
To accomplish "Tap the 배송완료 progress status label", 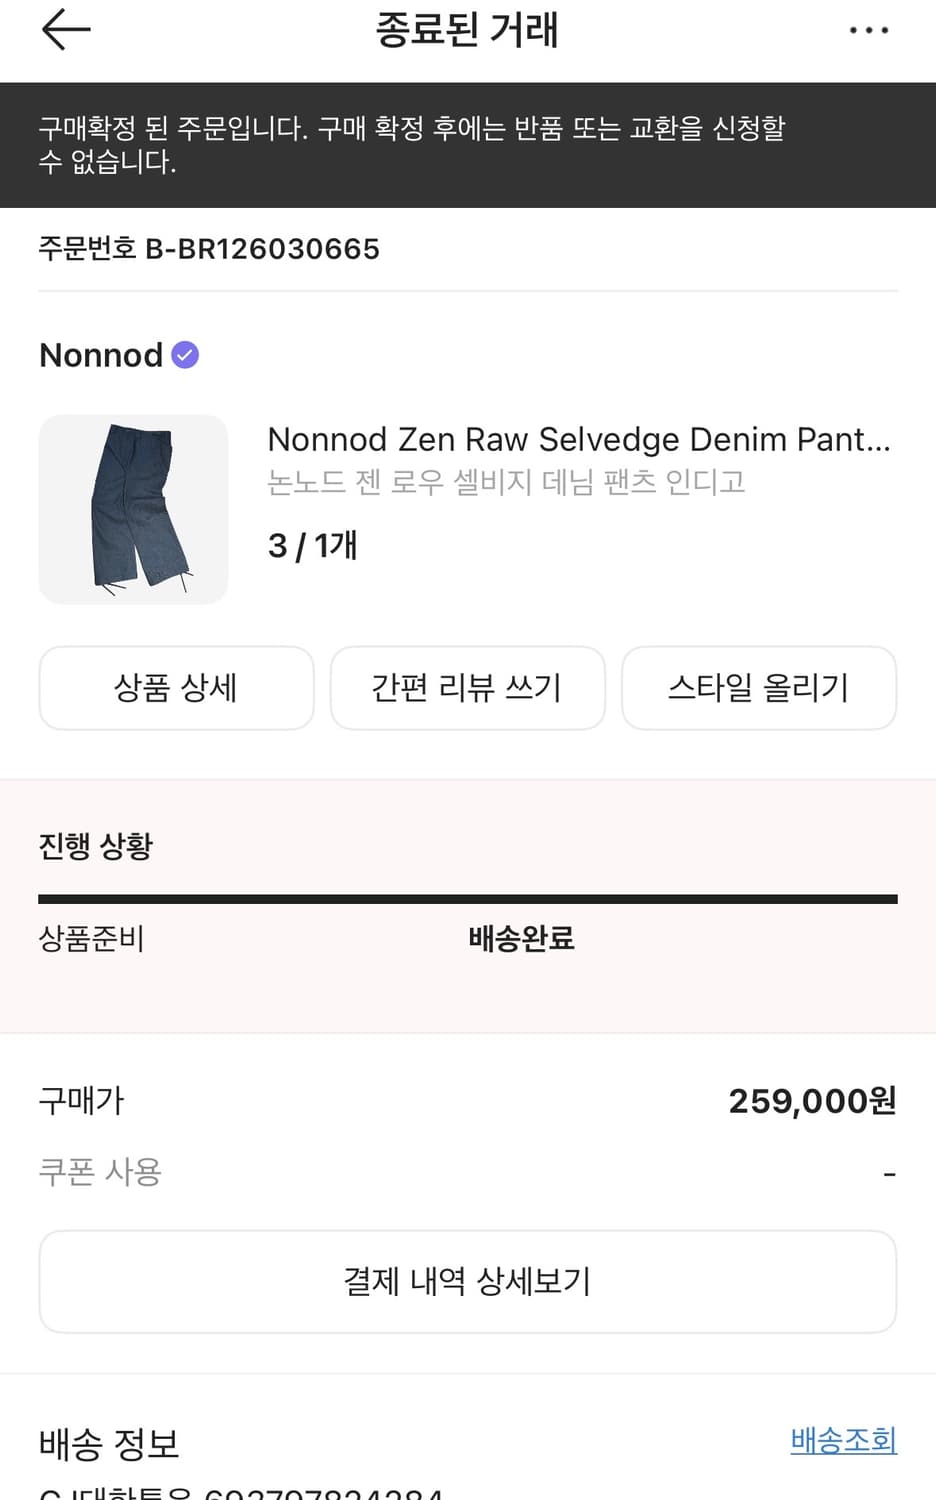I will [521, 938].
